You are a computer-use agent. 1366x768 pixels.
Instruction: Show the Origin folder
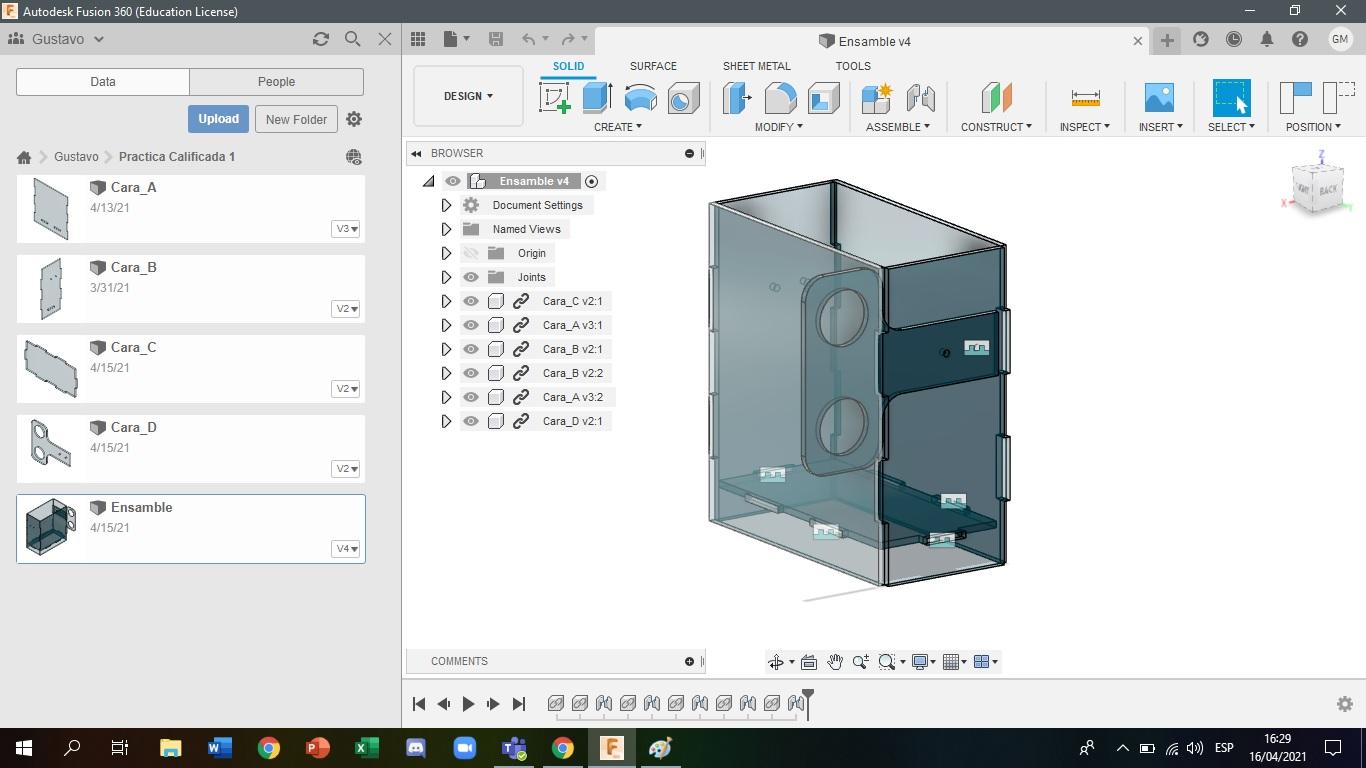471,253
